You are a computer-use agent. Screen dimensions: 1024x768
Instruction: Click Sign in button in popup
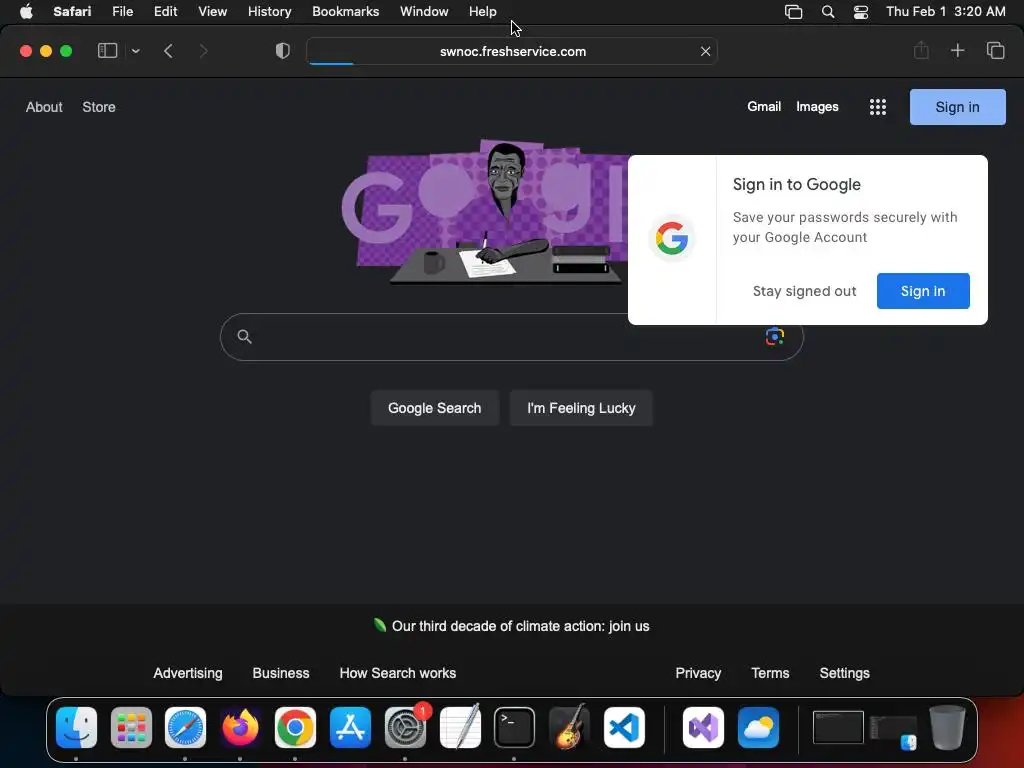pyautogui.click(x=923, y=291)
